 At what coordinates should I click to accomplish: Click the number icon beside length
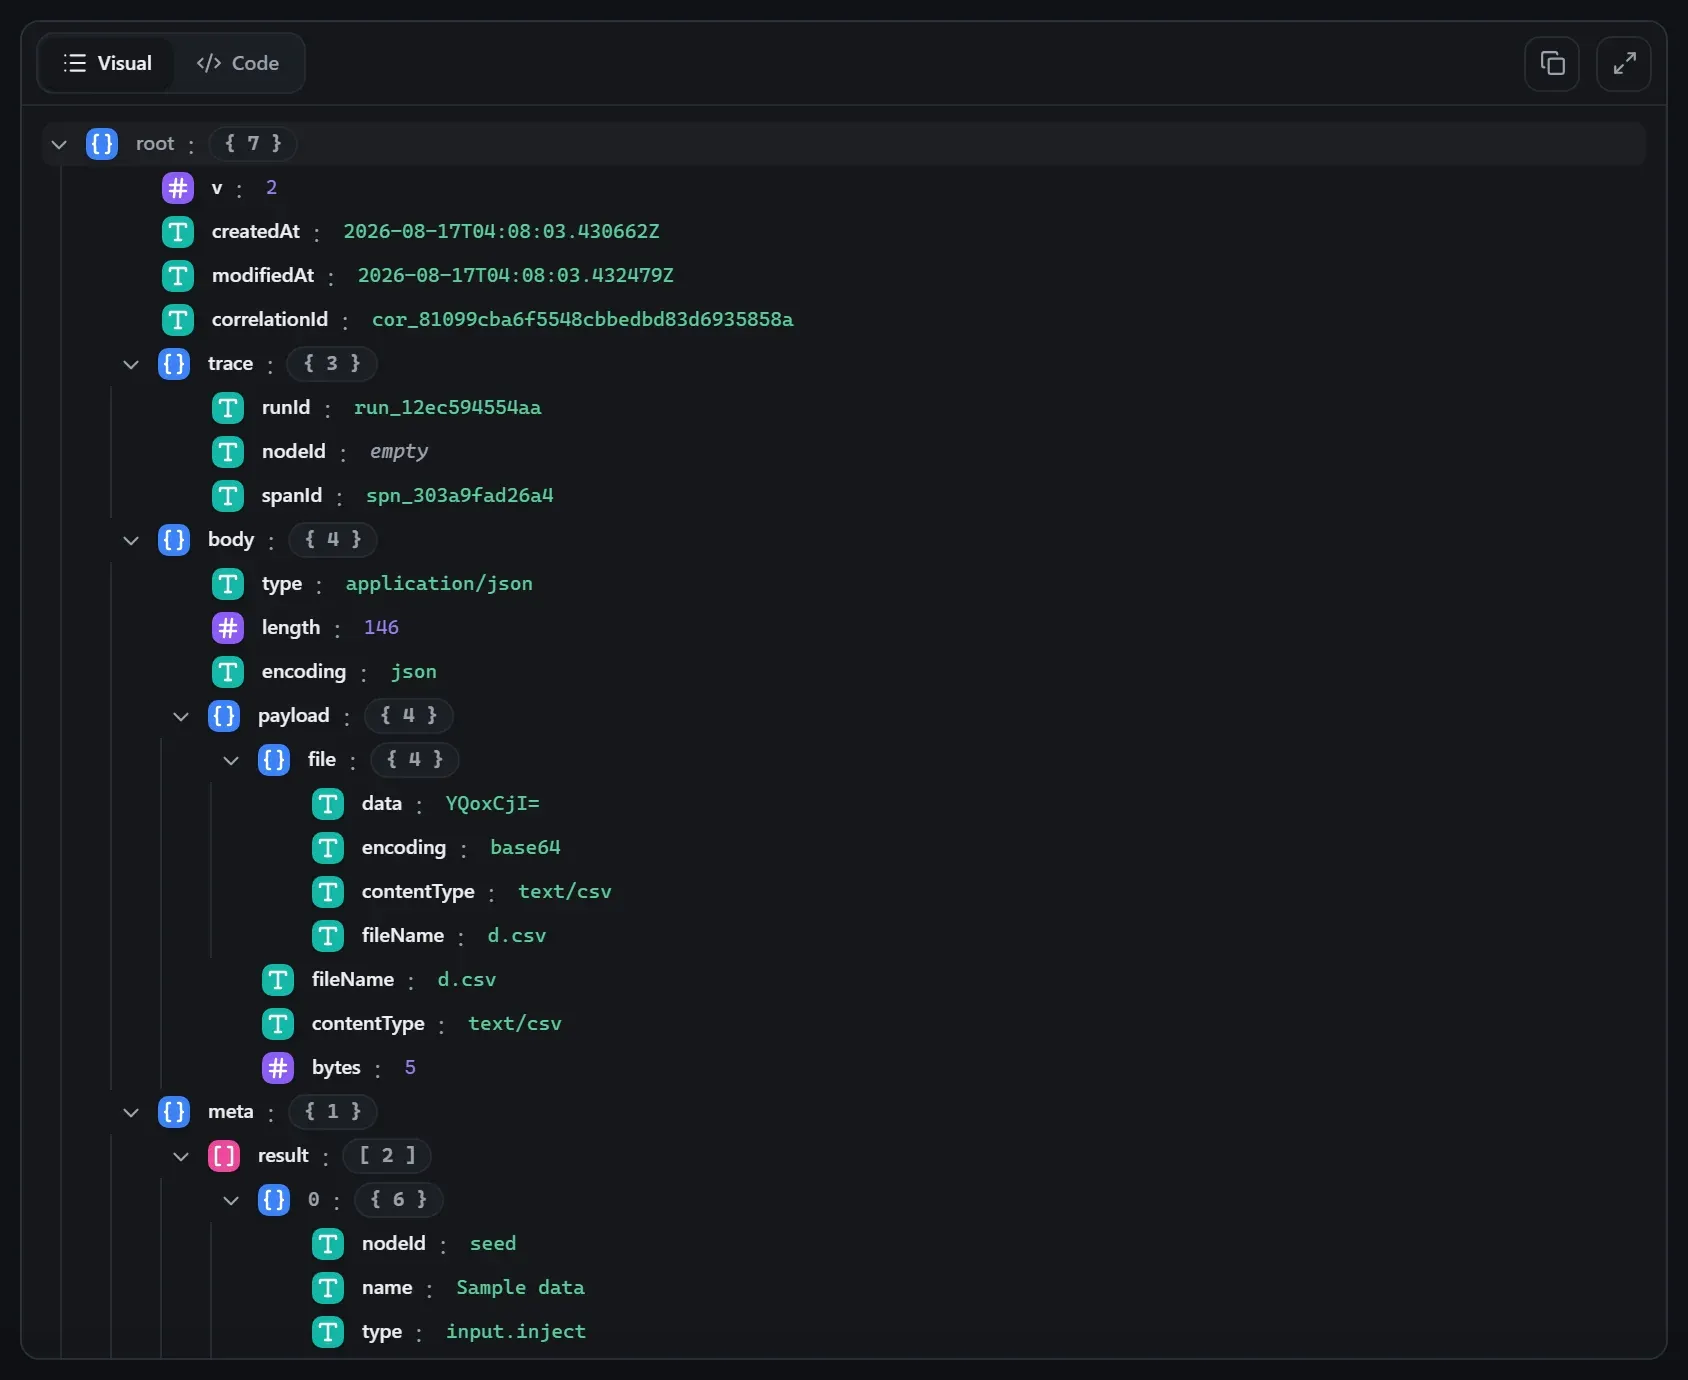[228, 628]
